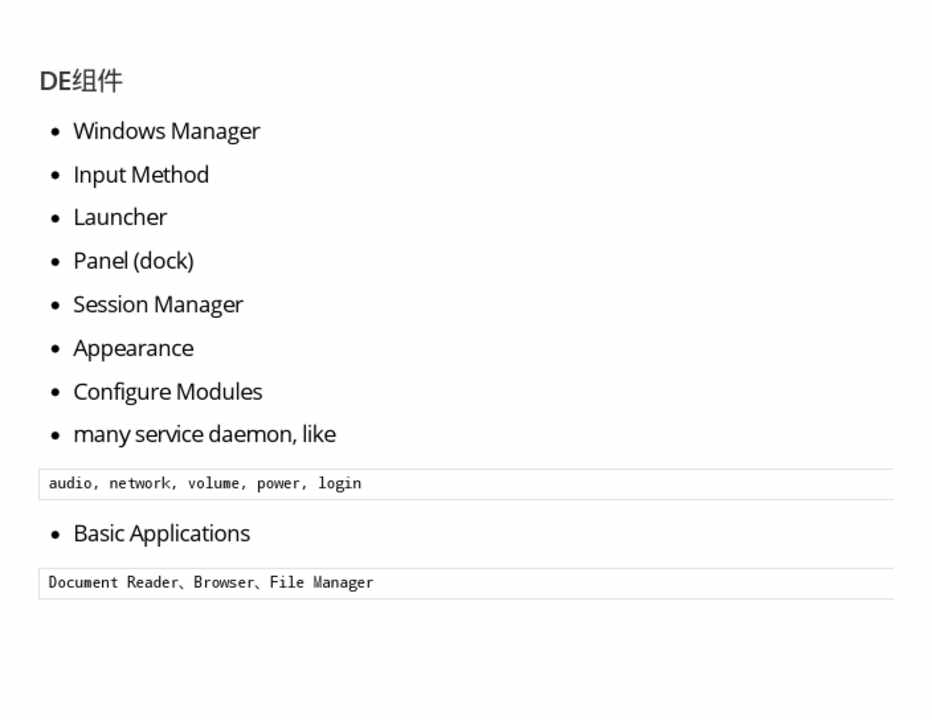This screenshot has width=932, height=720.
Task: Select the "Input Method" bullet text
Action: click(141, 175)
